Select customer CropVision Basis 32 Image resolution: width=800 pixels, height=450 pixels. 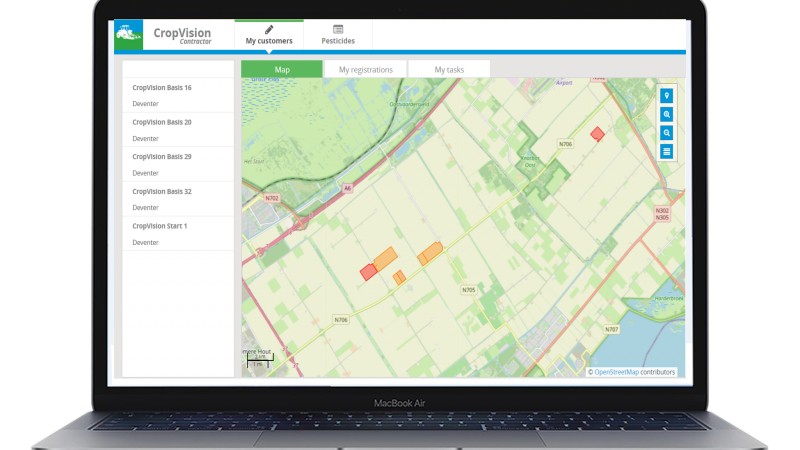point(178,199)
